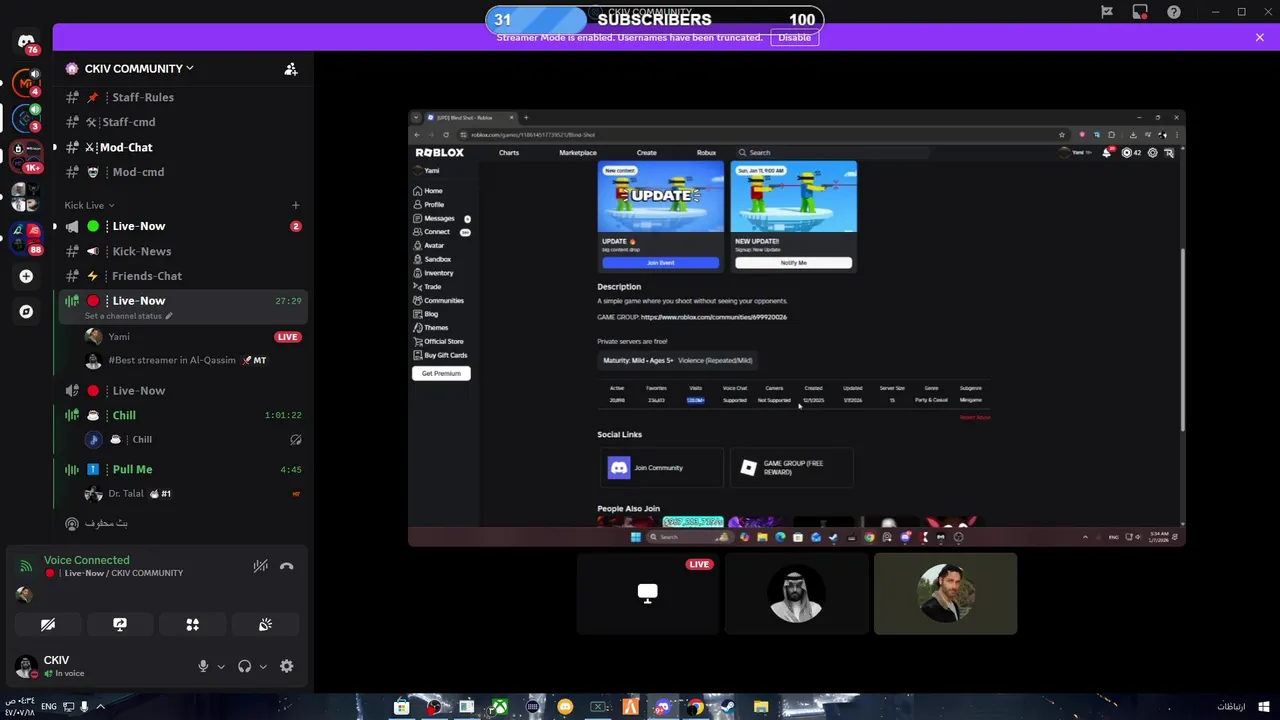Open microphone input options arrow
This screenshot has width=1280, height=720.
click(221, 667)
